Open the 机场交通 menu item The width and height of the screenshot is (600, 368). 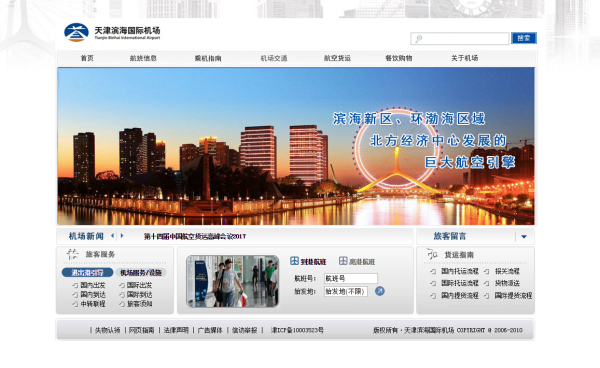(x=274, y=58)
